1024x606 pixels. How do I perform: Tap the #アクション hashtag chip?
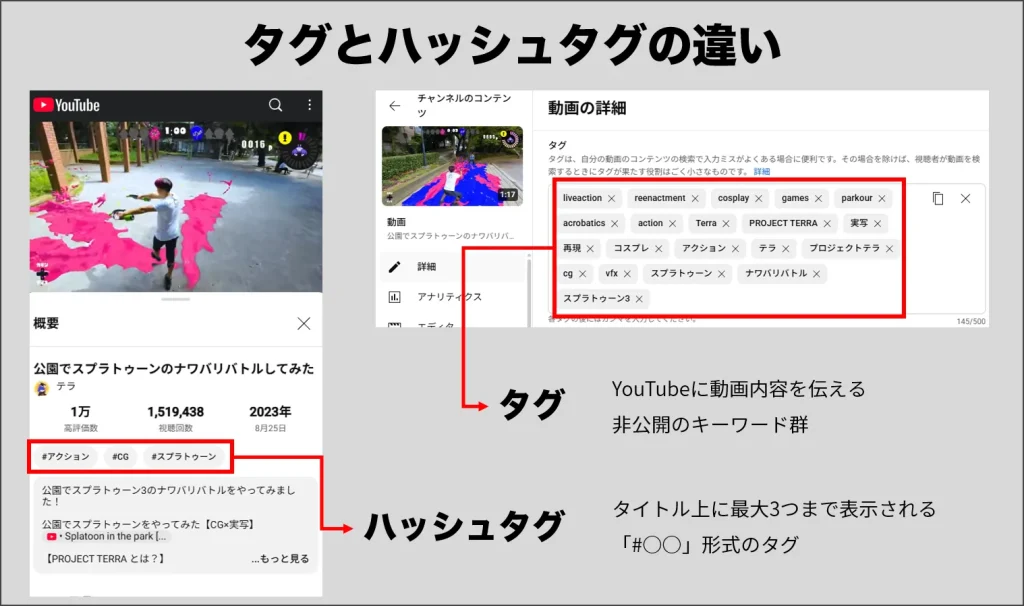65,456
